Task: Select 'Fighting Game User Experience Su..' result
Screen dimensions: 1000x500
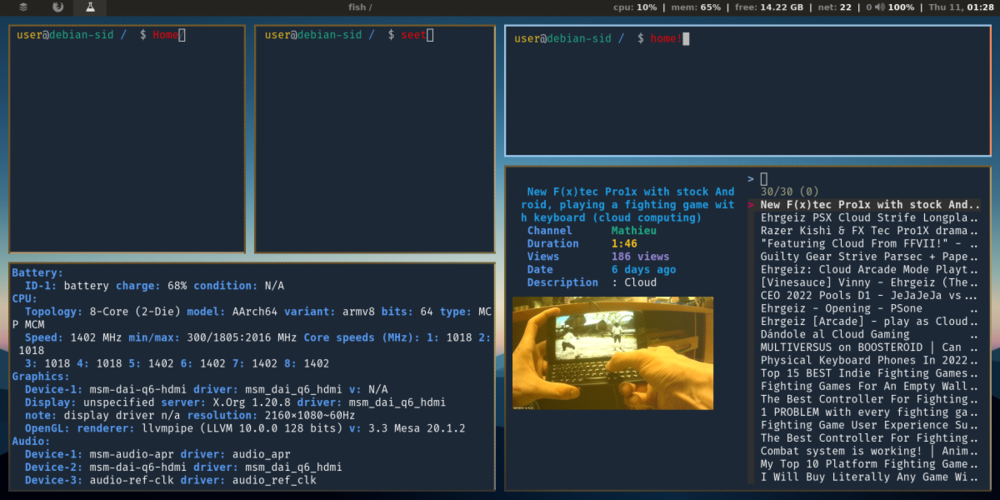Action: tap(869, 425)
